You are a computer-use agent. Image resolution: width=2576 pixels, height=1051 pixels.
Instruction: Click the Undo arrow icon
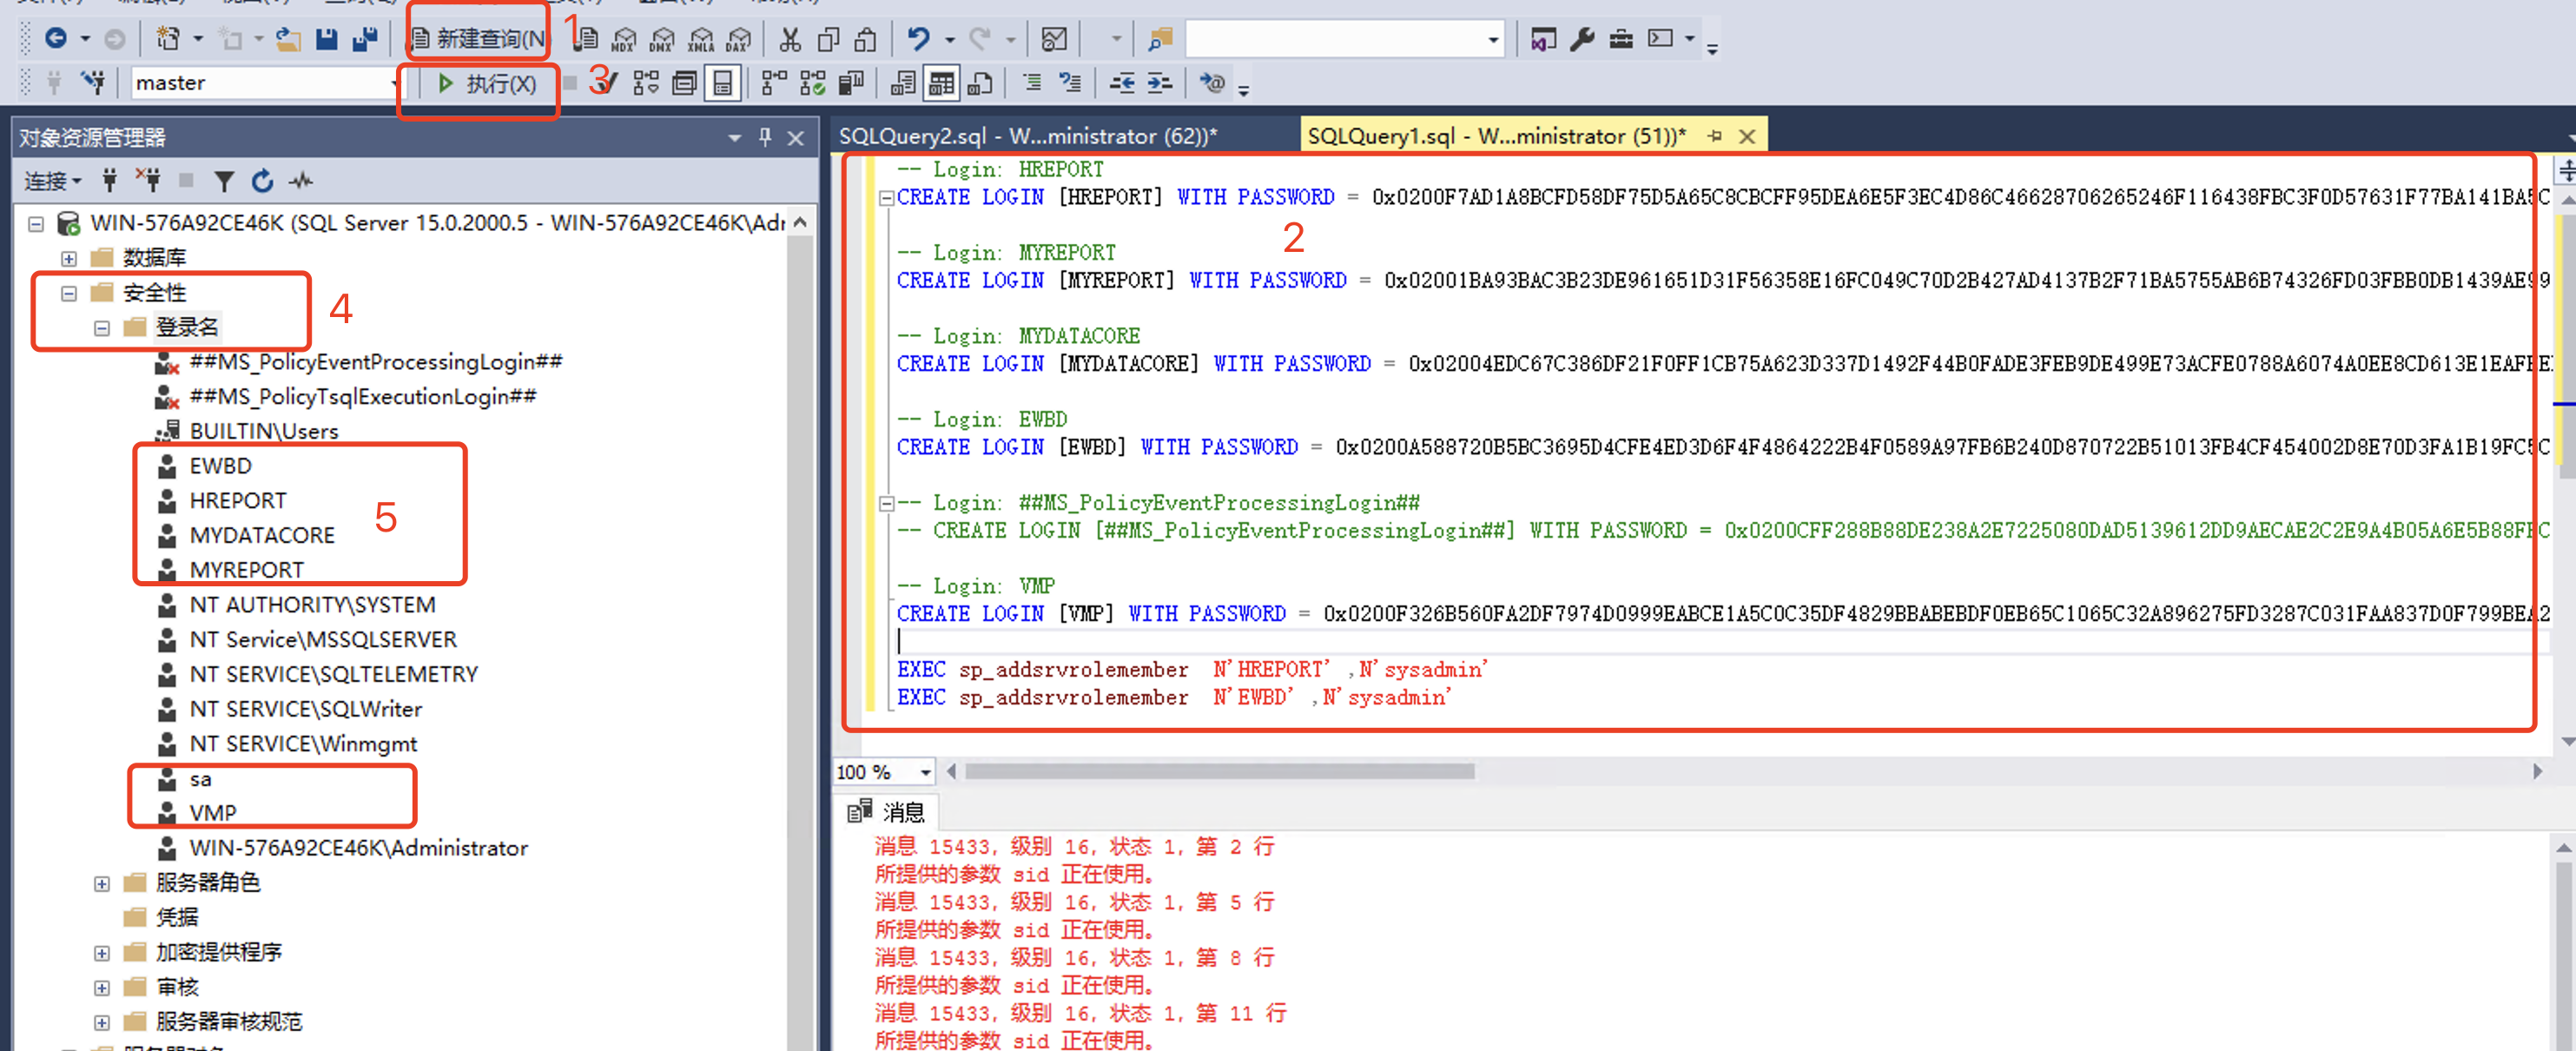918,39
